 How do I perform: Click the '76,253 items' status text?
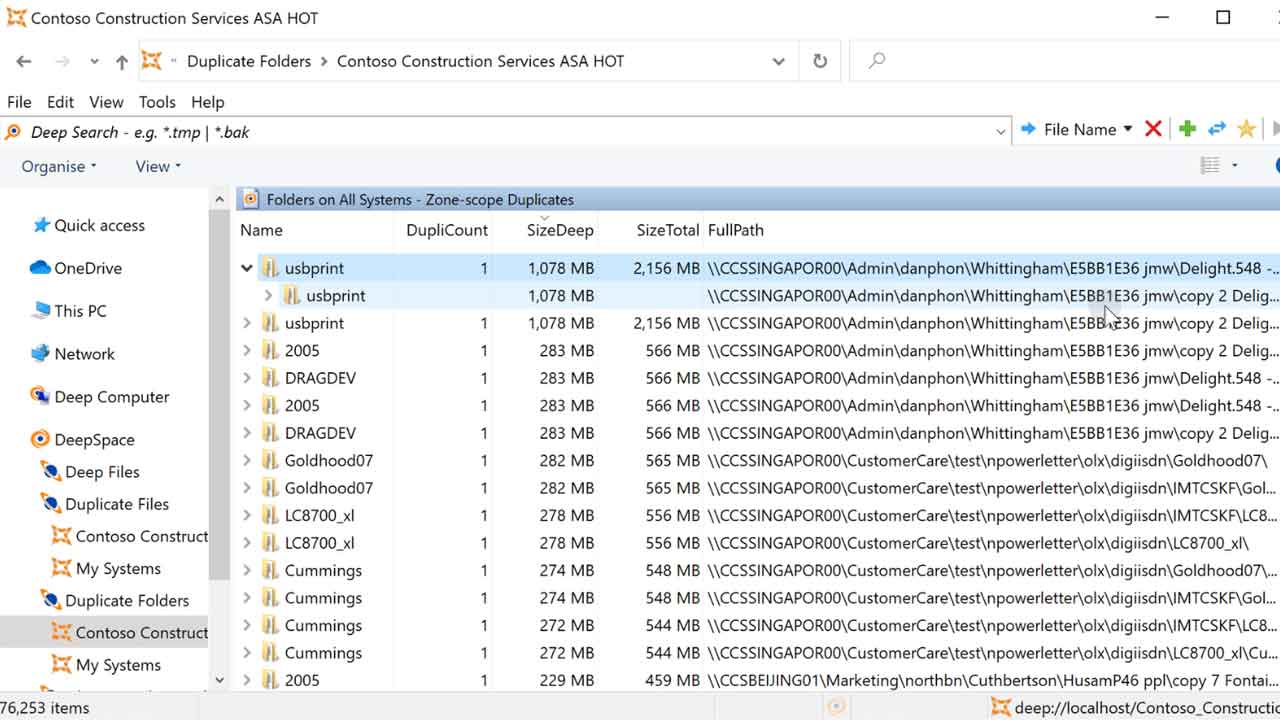[x=45, y=708]
